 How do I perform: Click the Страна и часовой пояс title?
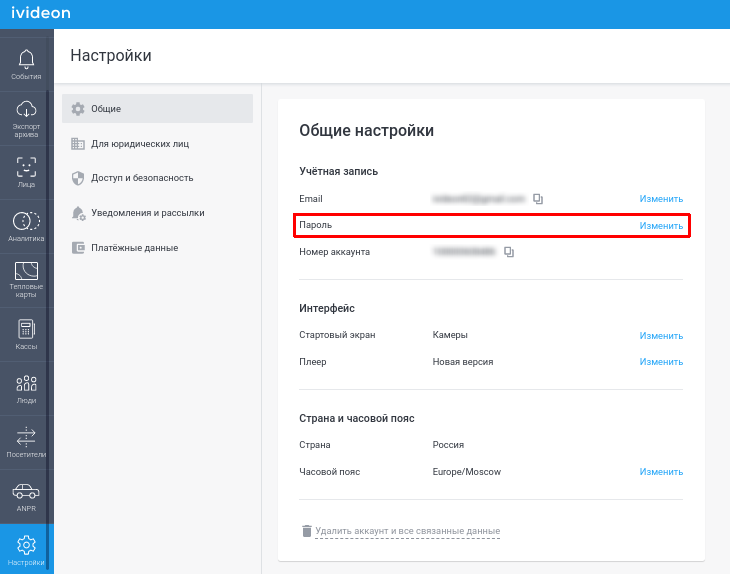pyautogui.click(x=357, y=418)
